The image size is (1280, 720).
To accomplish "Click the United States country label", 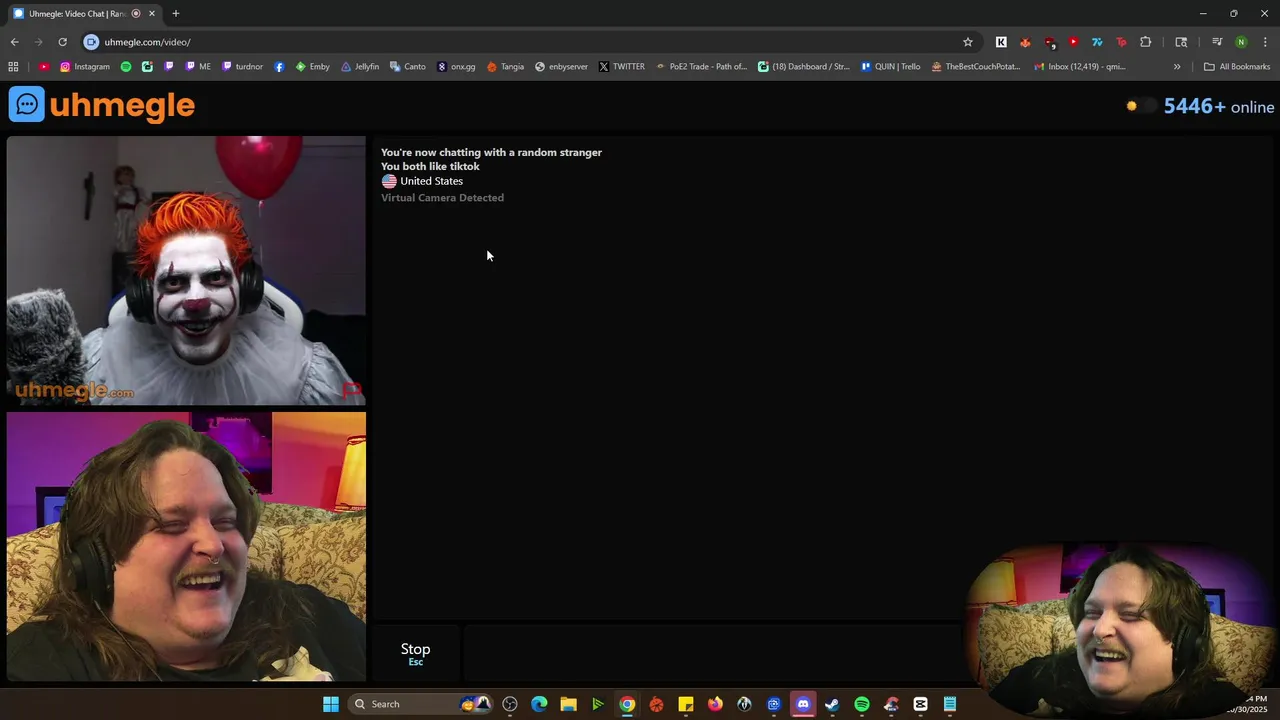I will (x=431, y=181).
